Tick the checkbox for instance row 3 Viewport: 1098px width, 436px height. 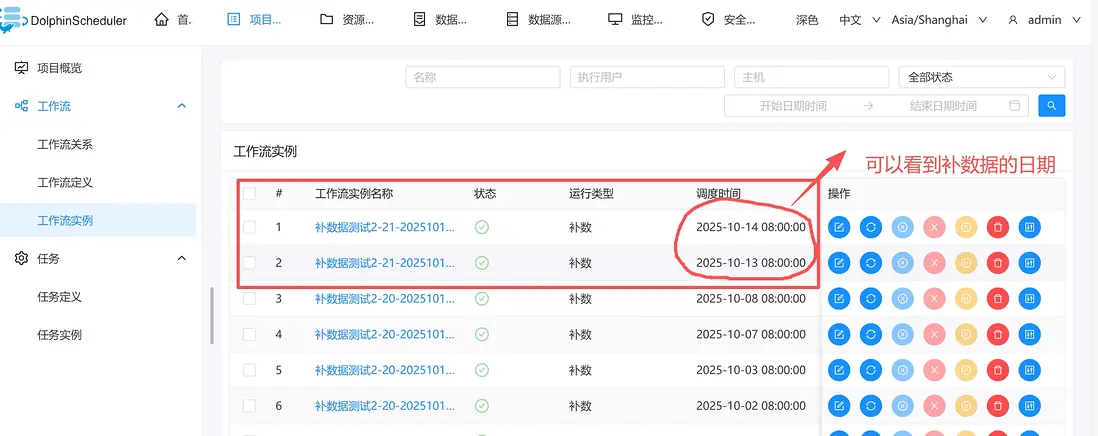tap(249, 299)
